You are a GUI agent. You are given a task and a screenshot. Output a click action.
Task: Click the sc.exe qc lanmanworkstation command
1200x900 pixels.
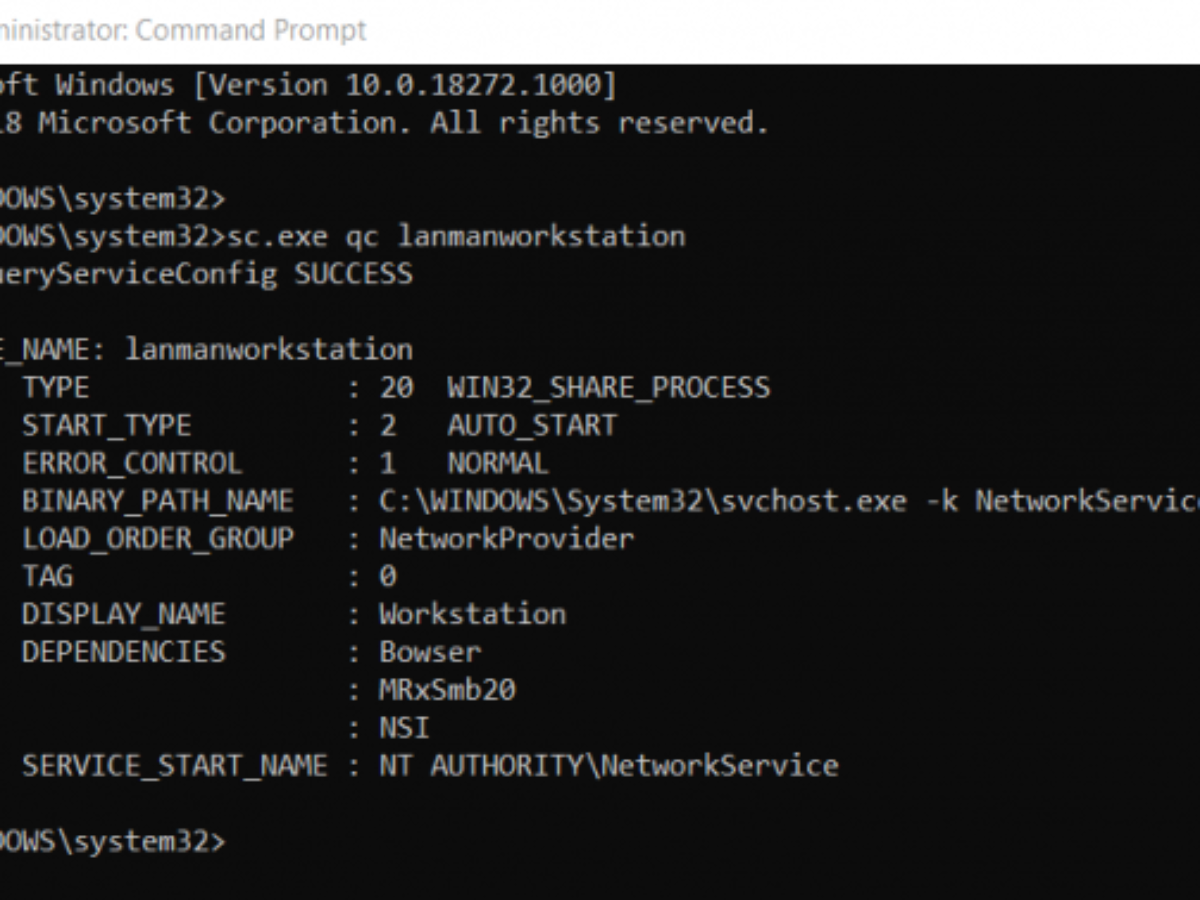(x=457, y=236)
